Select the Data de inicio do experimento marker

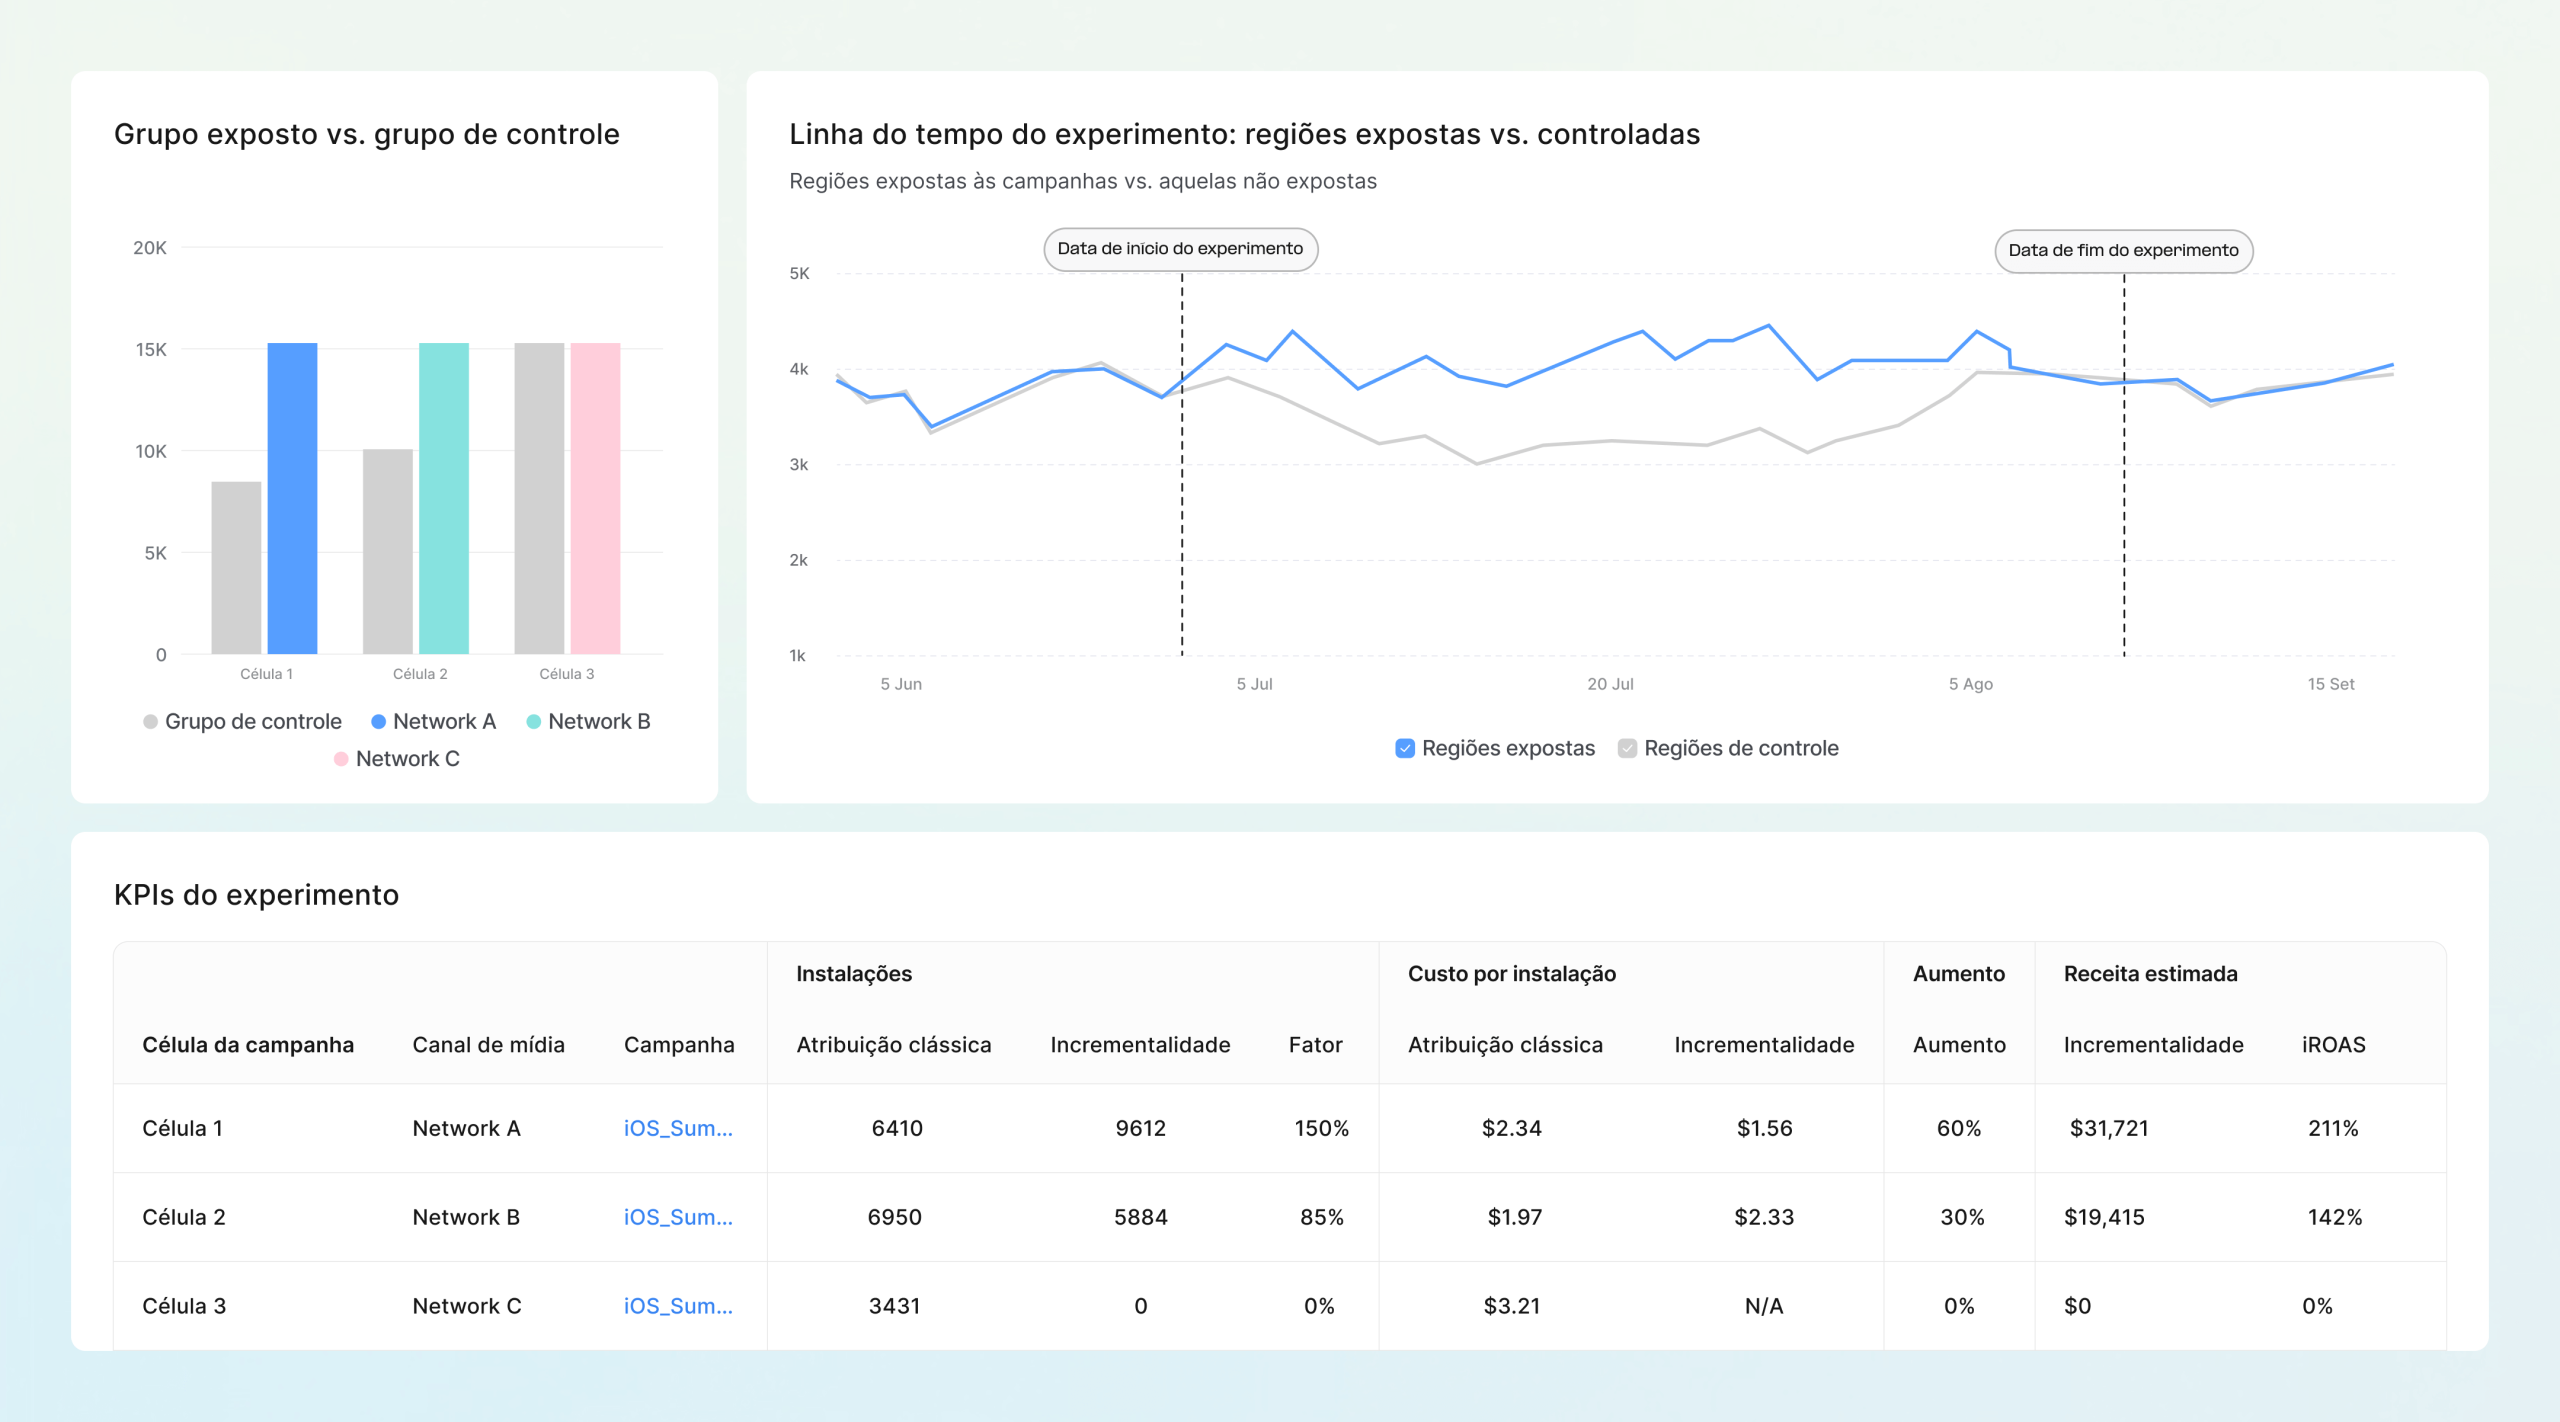coord(1181,250)
